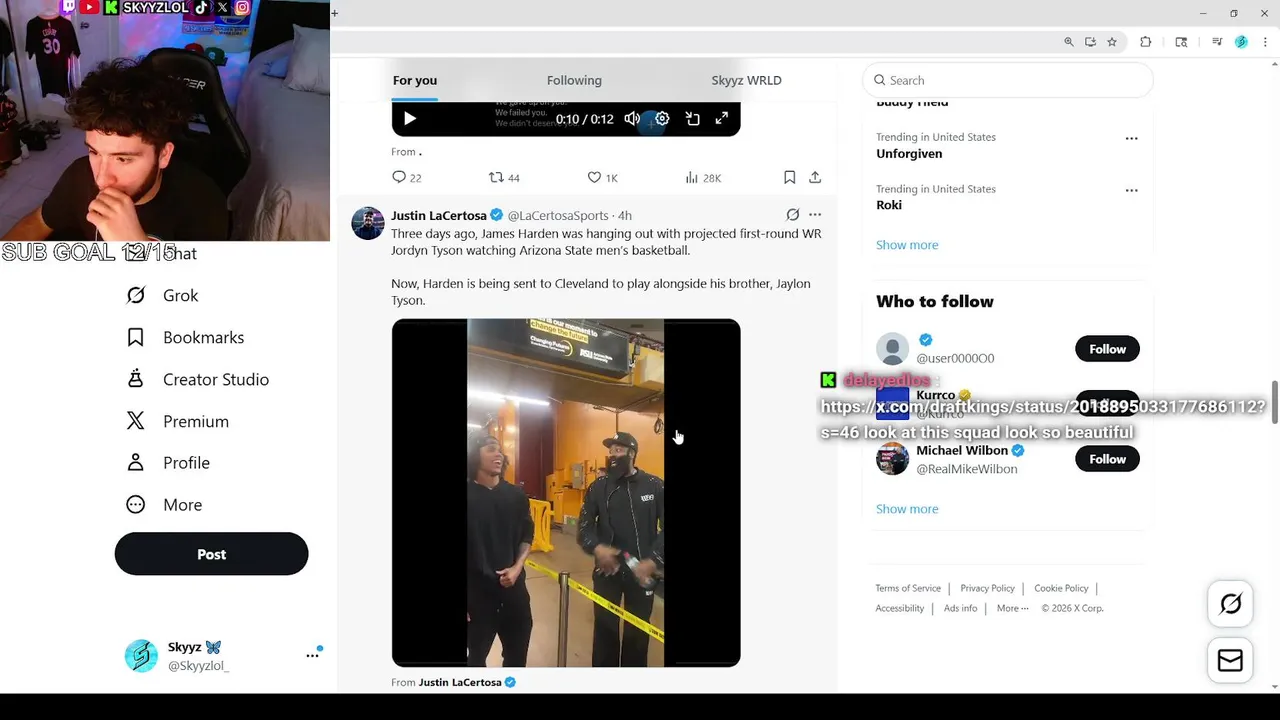Click the Grok sidebar icon

pyautogui.click(x=136, y=295)
